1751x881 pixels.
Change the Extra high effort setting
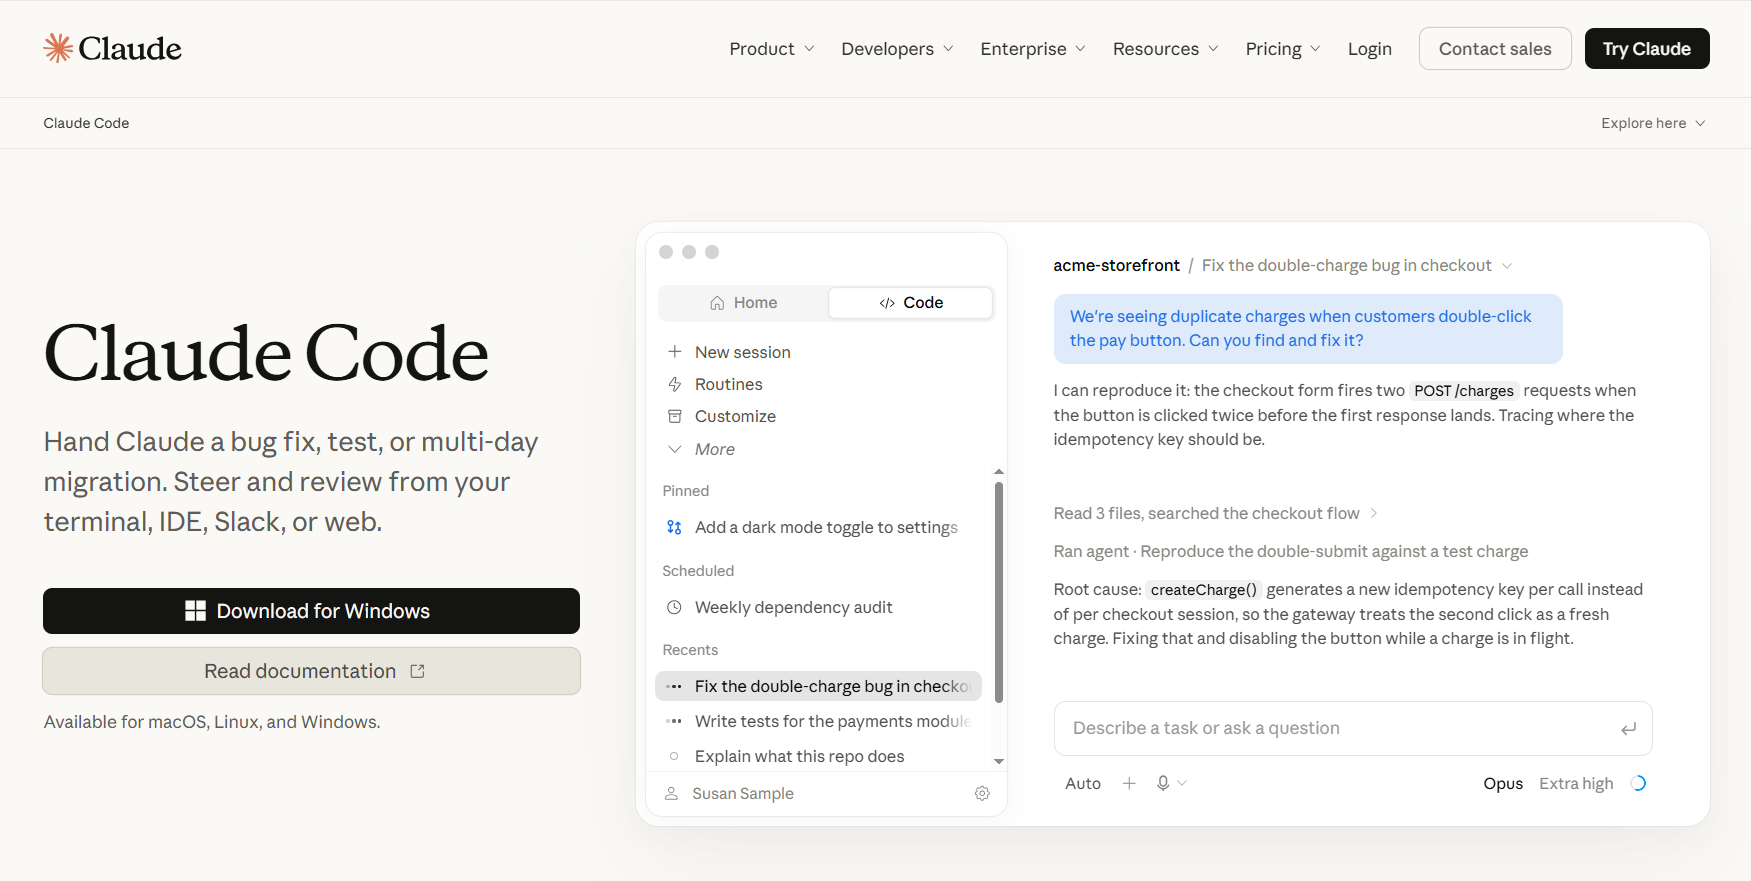click(1576, 783)
